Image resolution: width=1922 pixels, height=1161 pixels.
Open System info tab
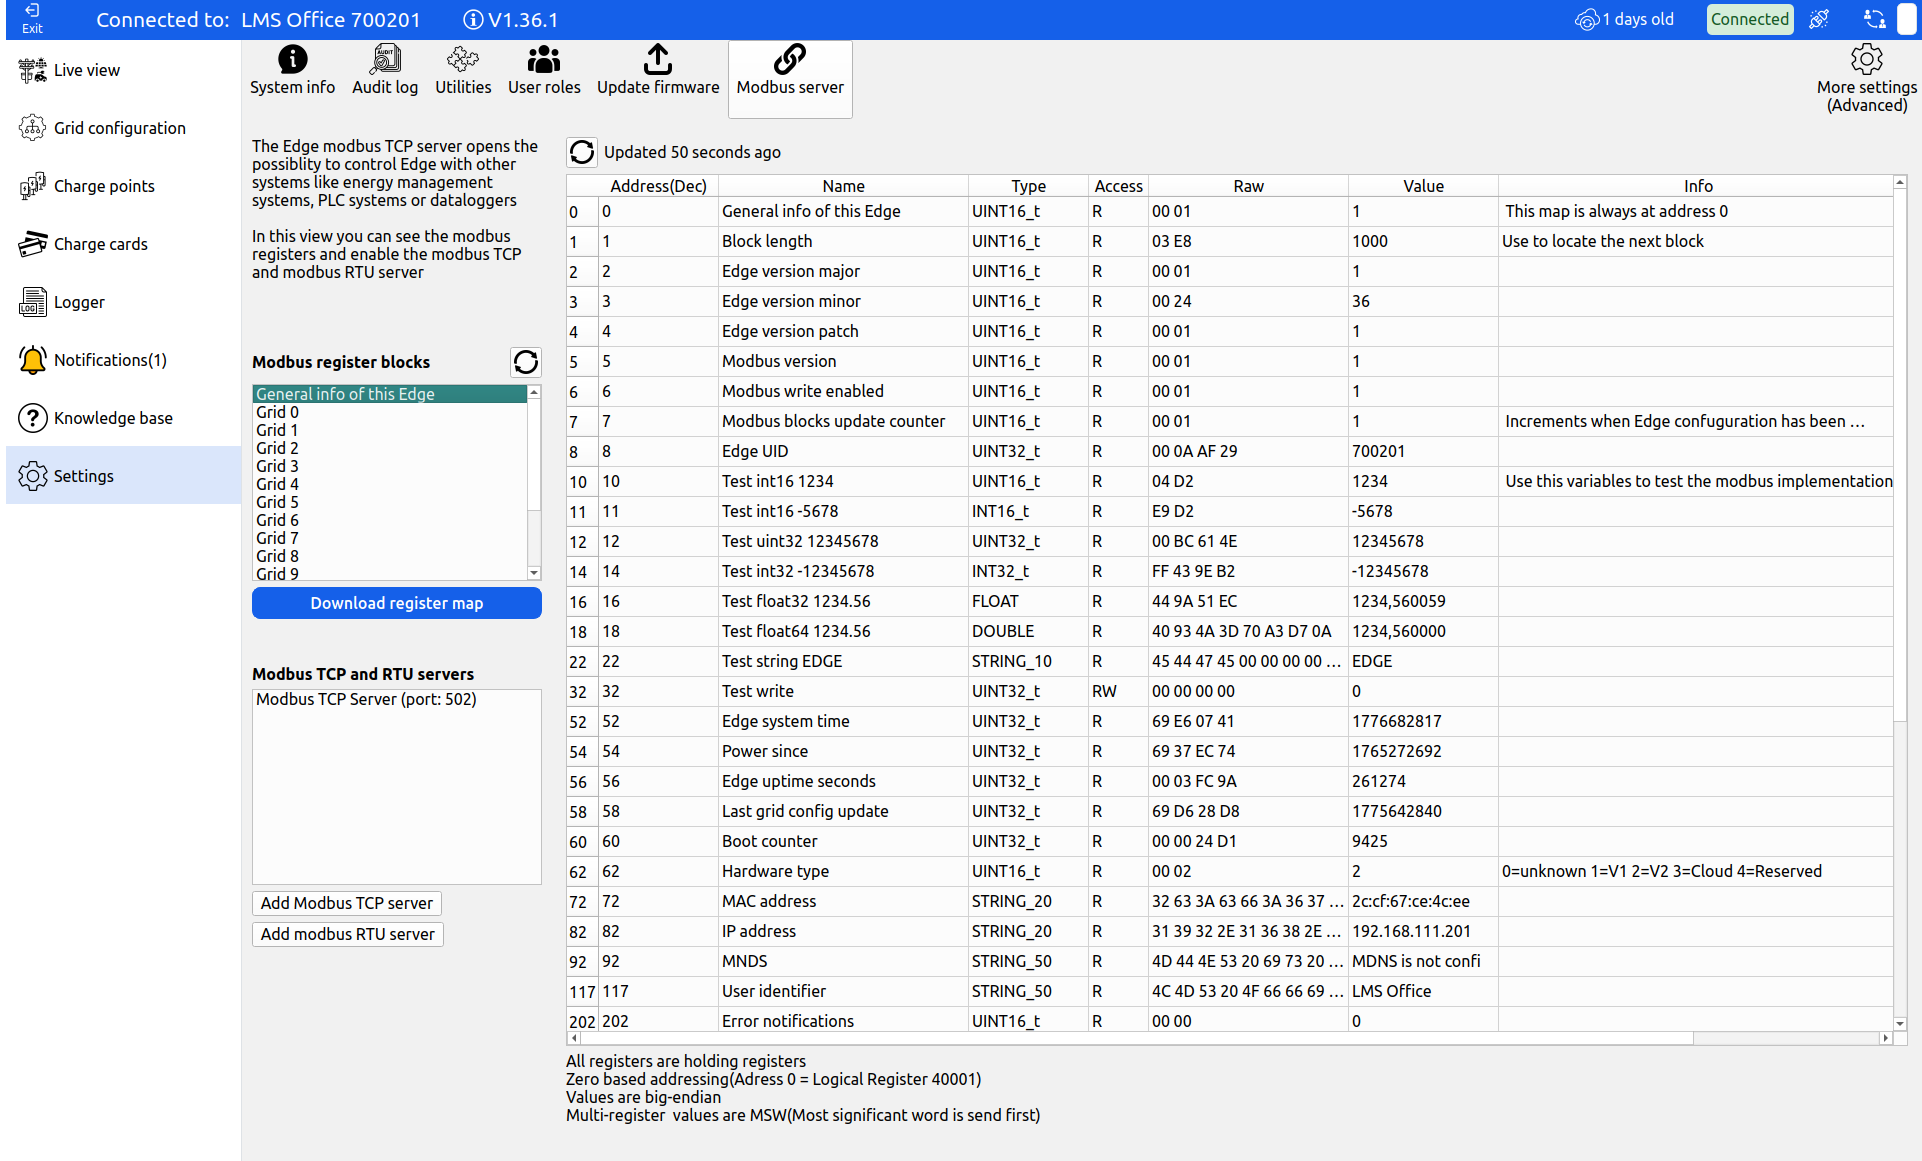pos(292,71)
